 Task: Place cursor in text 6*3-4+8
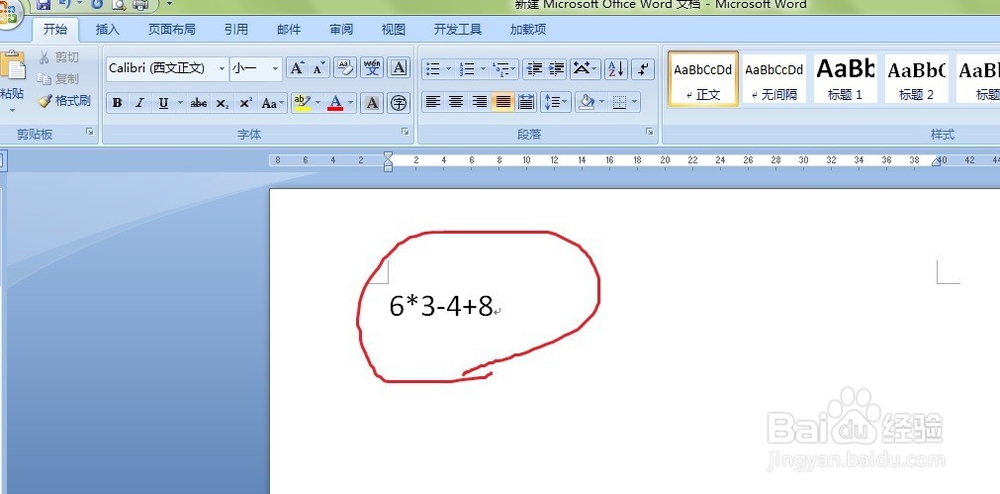tap(441, 307)
